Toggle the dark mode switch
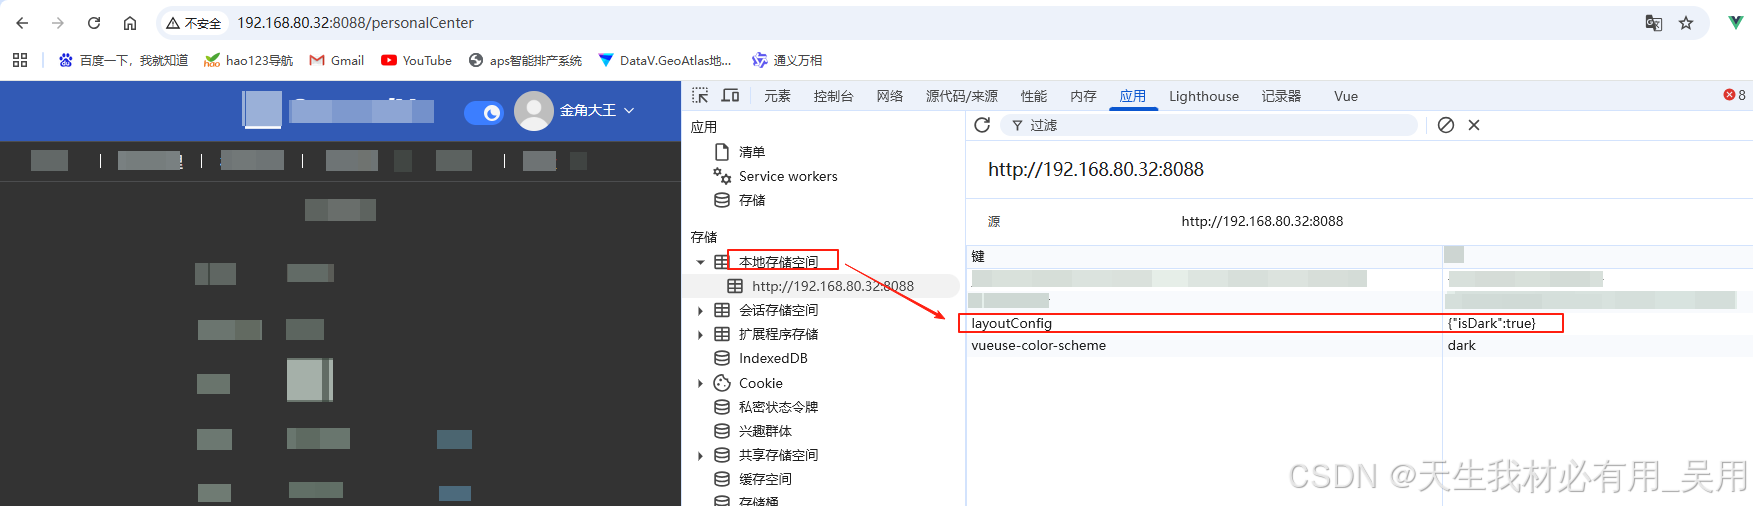This screenshot has height=506, width=1753. 484,113
